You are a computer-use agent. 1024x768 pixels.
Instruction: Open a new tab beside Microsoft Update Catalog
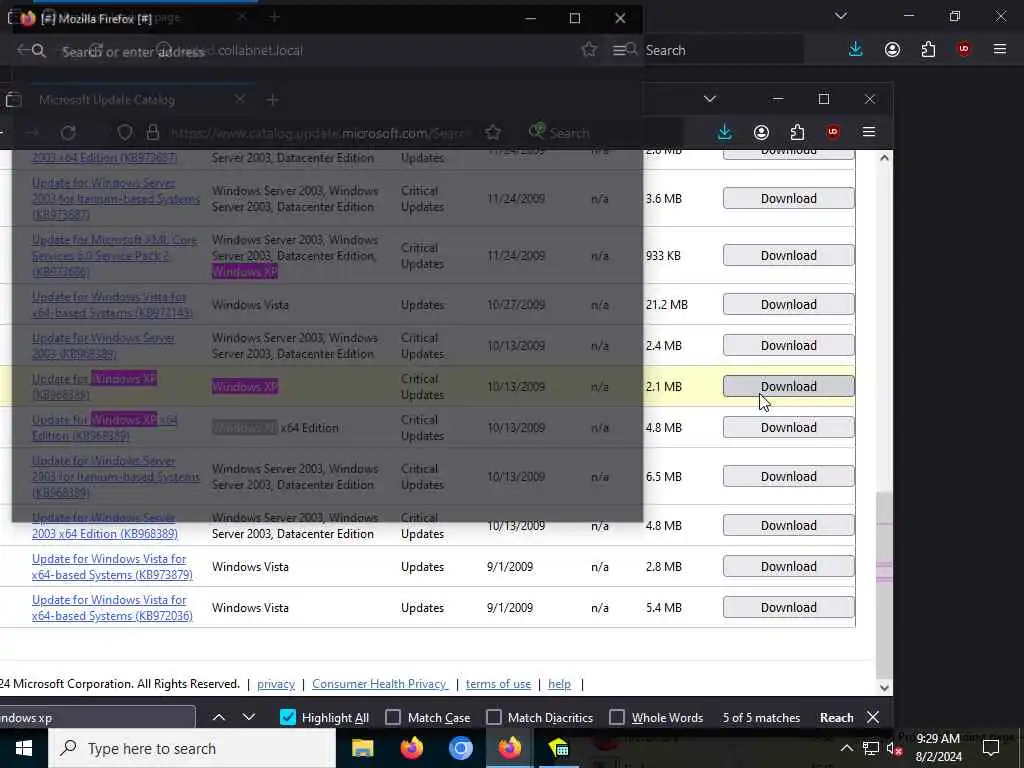(273, 100)
